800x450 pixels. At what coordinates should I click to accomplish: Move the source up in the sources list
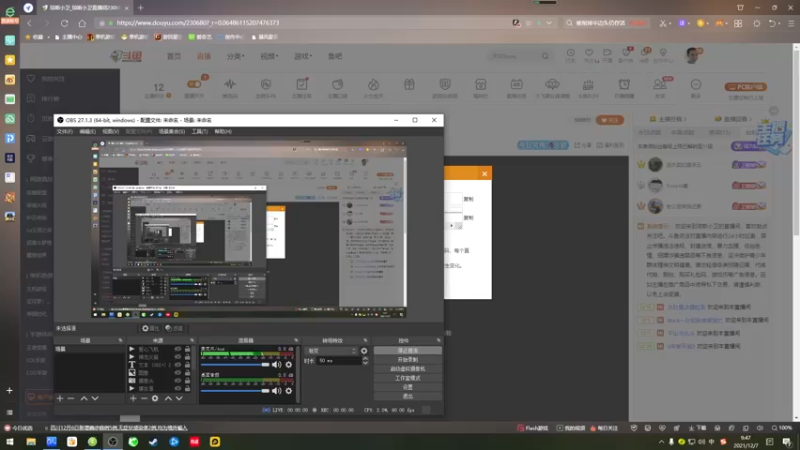[168, 398]
